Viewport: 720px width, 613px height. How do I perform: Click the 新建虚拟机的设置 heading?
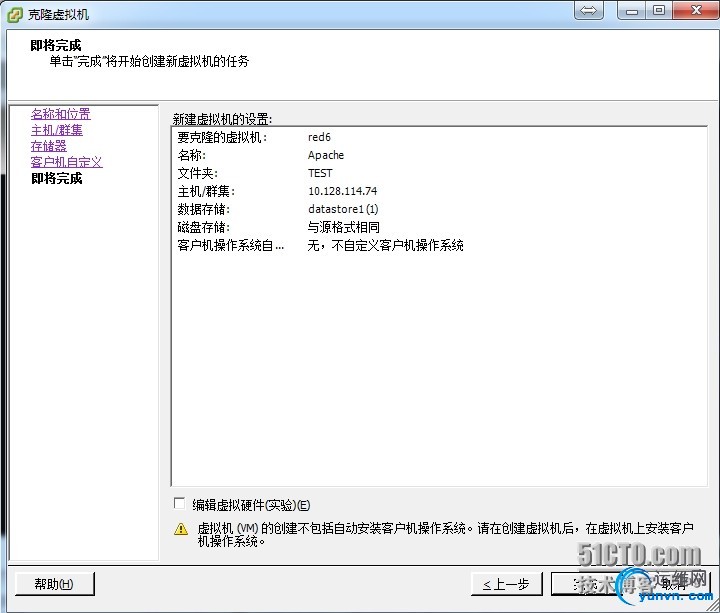(222, 119)
